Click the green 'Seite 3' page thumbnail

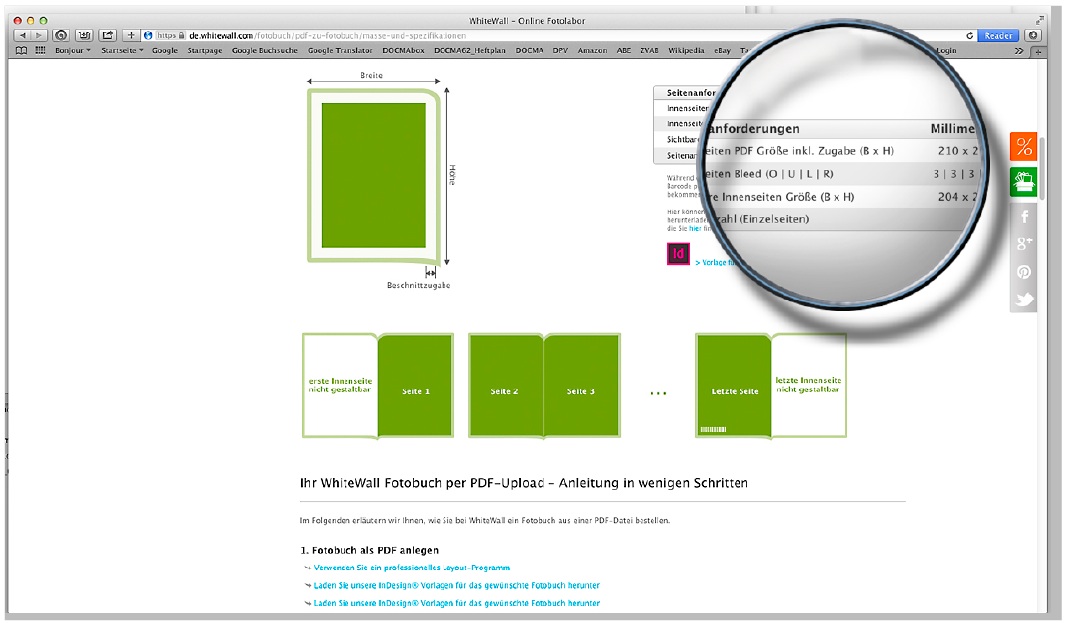click(x=582, y=385)
